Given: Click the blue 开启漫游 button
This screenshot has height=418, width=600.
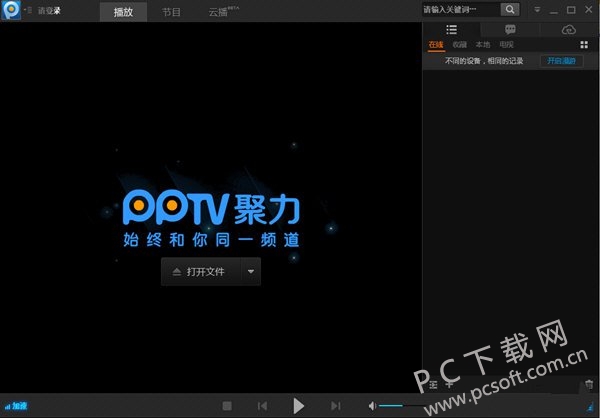Looking at the screenshot, I should click(x=561, y=61).
